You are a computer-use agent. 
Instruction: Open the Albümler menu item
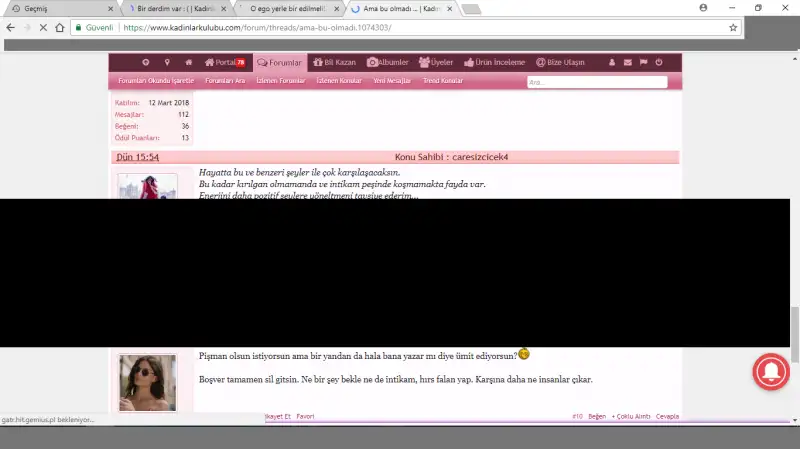(x=387, y=62)
